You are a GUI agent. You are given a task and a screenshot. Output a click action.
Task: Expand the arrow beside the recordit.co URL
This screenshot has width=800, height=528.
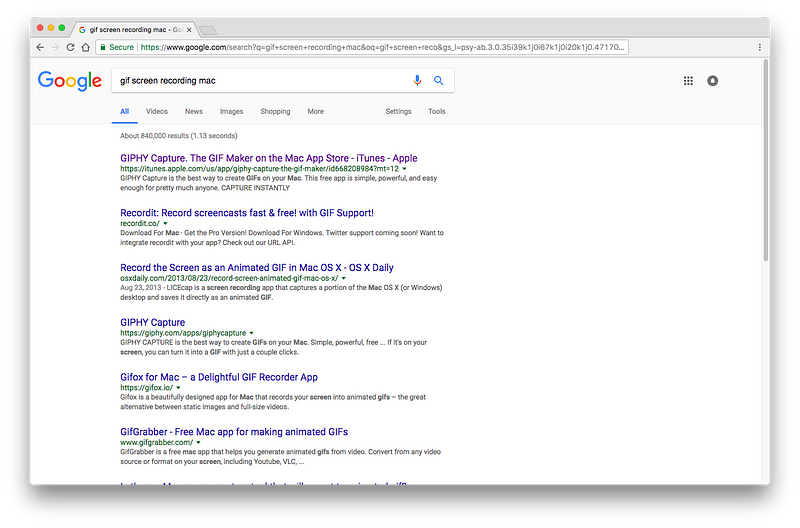[166, 223]
